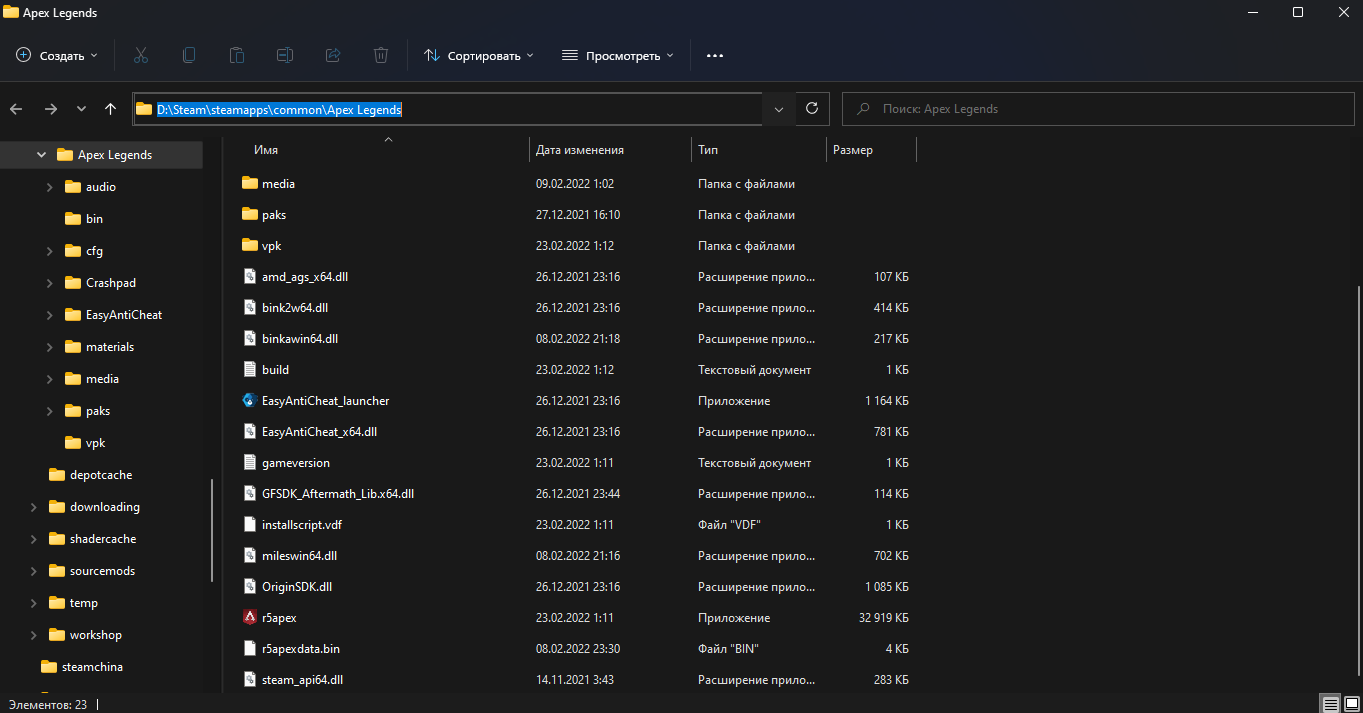Select file EasyAntiCheat_x64.dll
This screenshot has width=1363, height=713.
[x=319, y=432]
